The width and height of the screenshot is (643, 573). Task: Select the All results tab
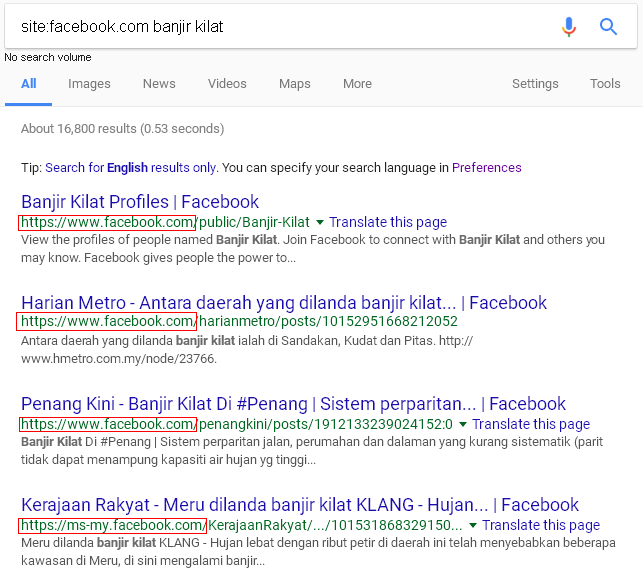coord(29,84)
